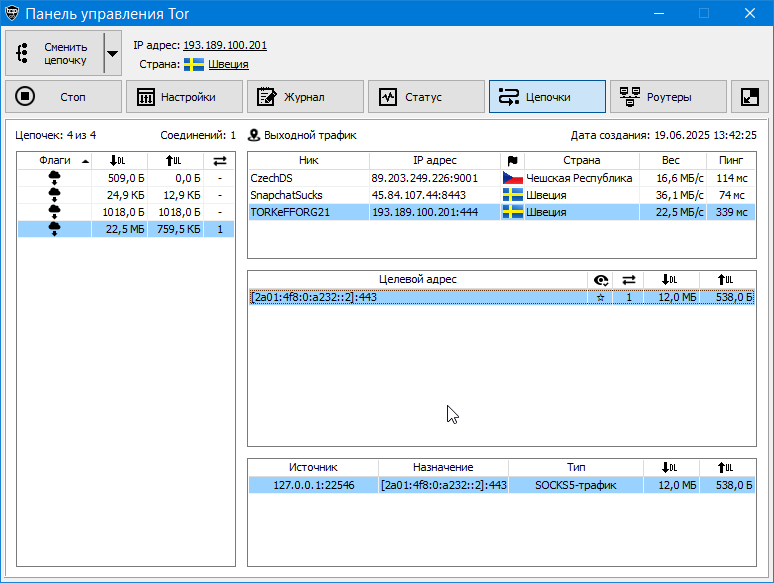Sort nodes by Вес column header

pos(672,160)
